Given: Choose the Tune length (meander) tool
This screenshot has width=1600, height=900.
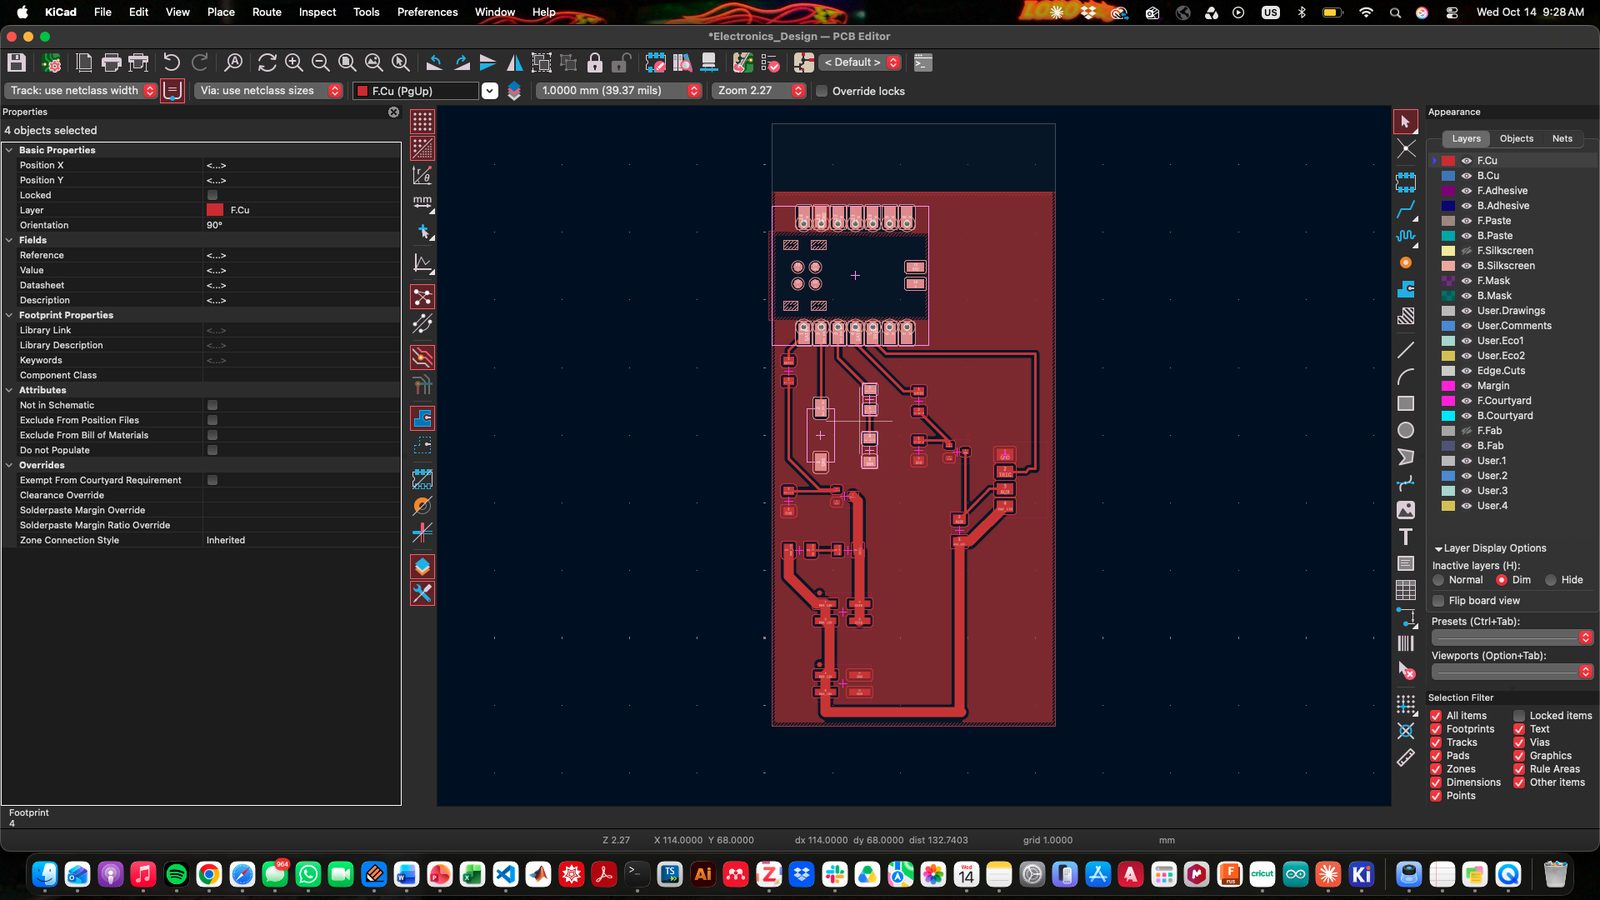Looking at the screenshot, I should pos(1406,237).
